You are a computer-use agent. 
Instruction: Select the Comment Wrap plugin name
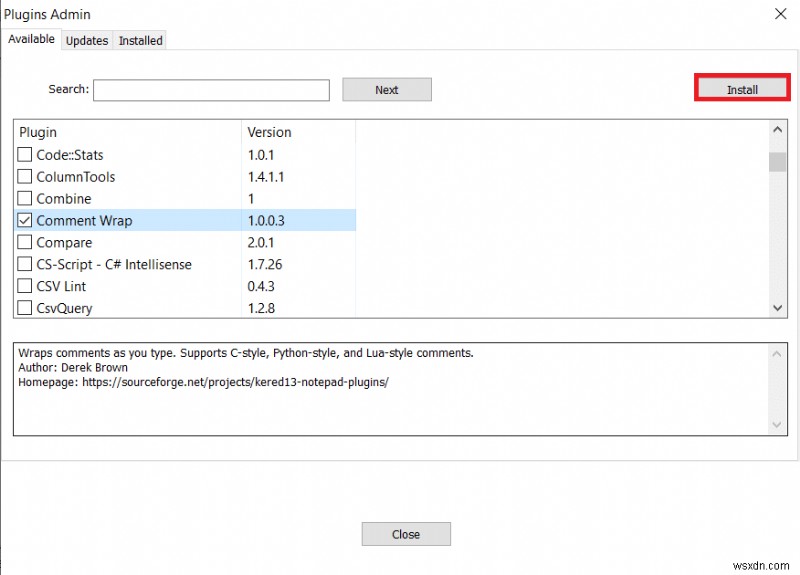[x=84, y=220]
